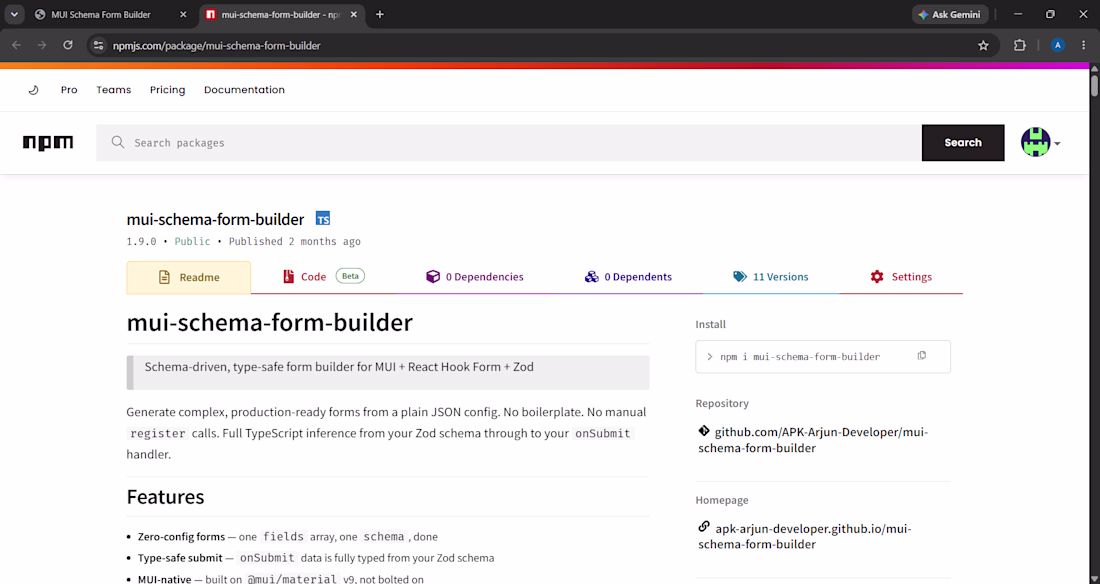Open the Chrome three-dot menu

1084,46
